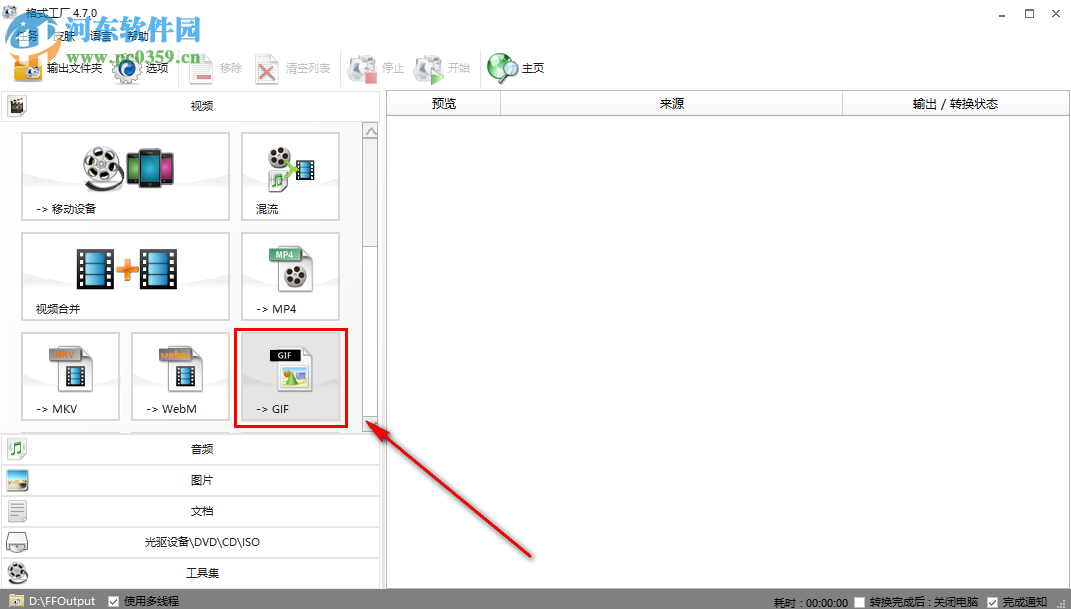The image size is (1071, 609).
Task: Choose the -> MKV conversion
Action: [x=70, y=376]
